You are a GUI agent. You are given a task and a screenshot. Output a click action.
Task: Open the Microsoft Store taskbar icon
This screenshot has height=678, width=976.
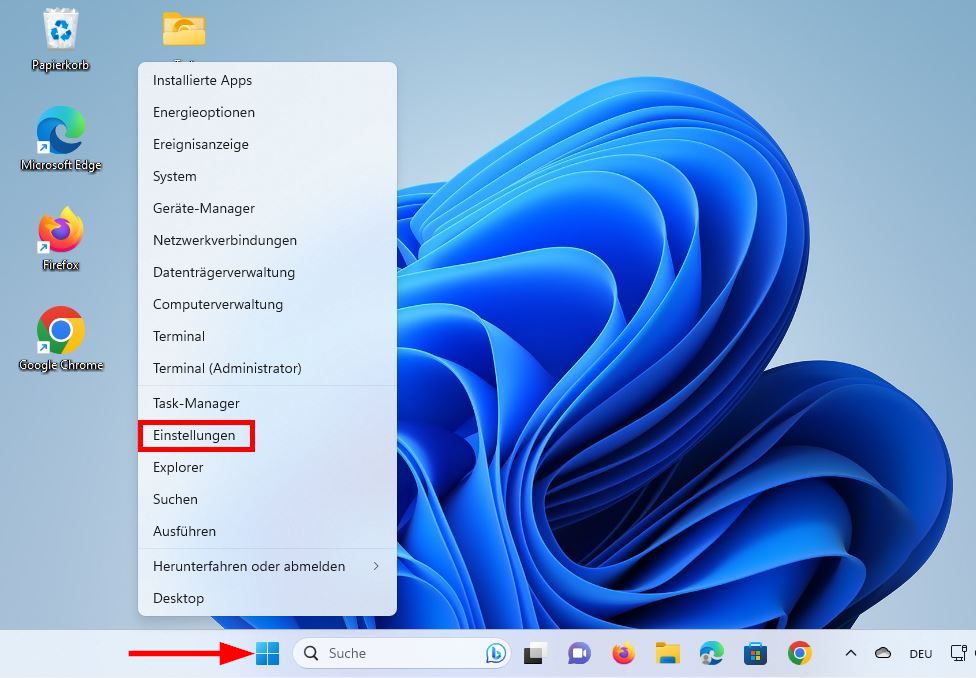[x=754, y=653]
